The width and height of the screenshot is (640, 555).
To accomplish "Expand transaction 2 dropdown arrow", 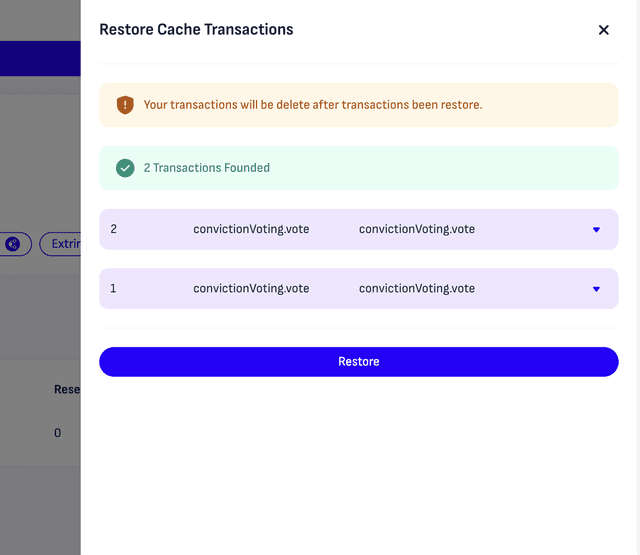I will point(596,230).
